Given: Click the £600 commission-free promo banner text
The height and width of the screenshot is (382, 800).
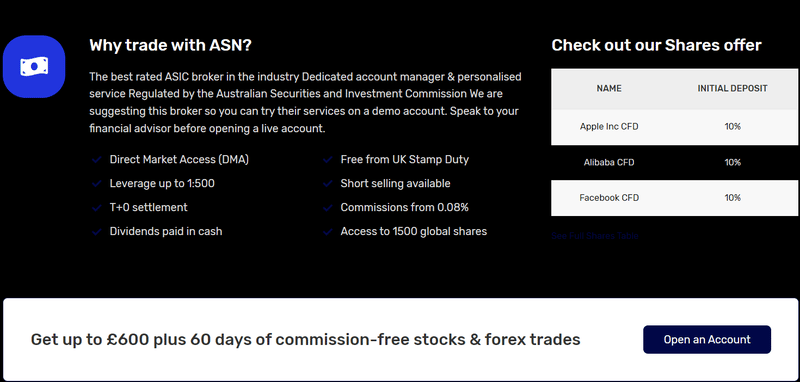Looking at the screenshot, I should point(306,340).
